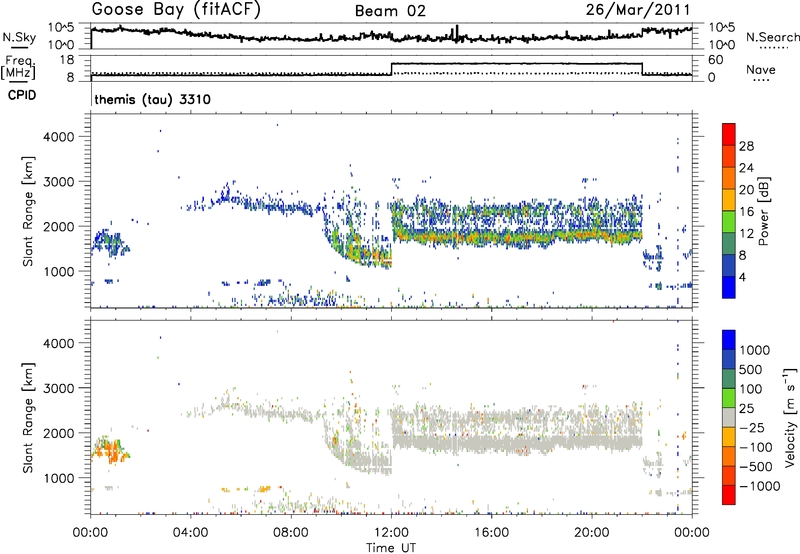Click the orange velocity patch near 00:30 UT
Viewport: 800px width, 554px height.
[x=111, y=452]
